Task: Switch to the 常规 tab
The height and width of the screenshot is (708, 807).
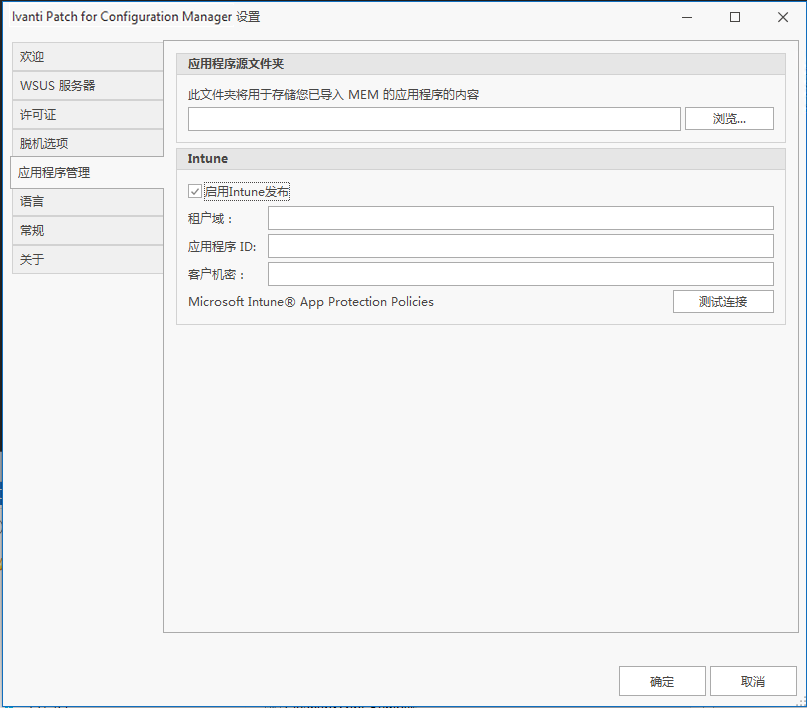Action: tap(87, 231)
